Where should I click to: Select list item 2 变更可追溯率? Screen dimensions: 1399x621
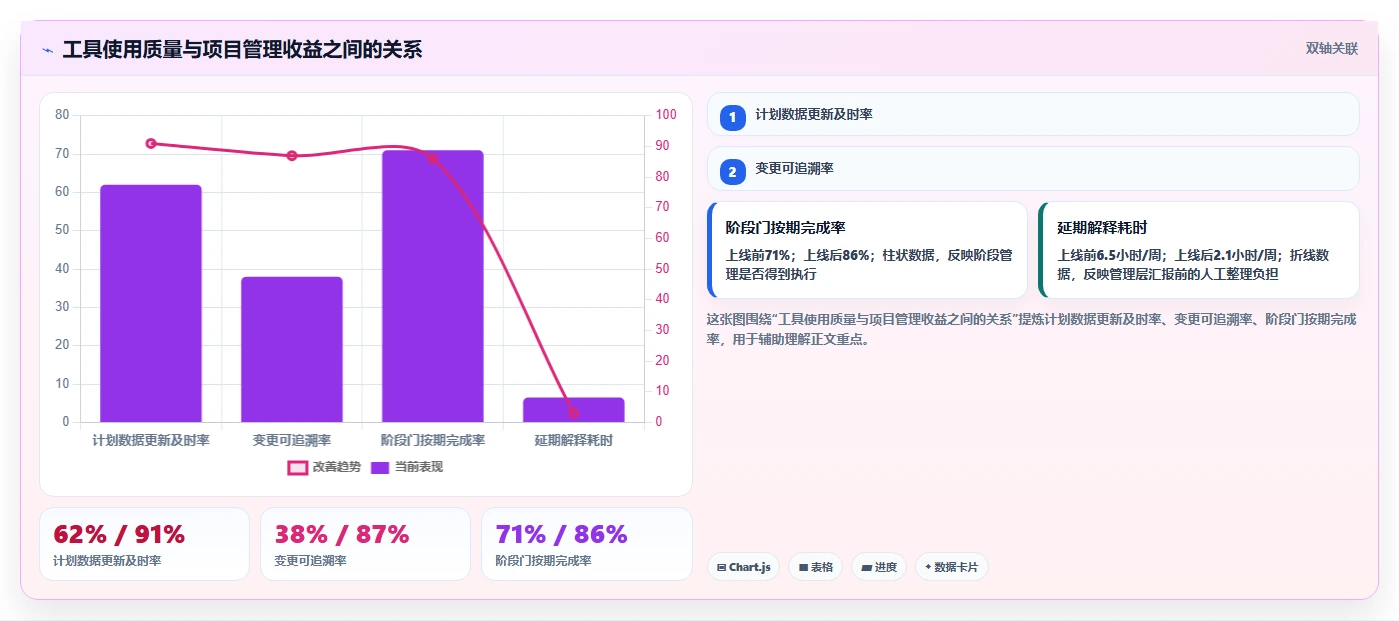coord(1033,168)
